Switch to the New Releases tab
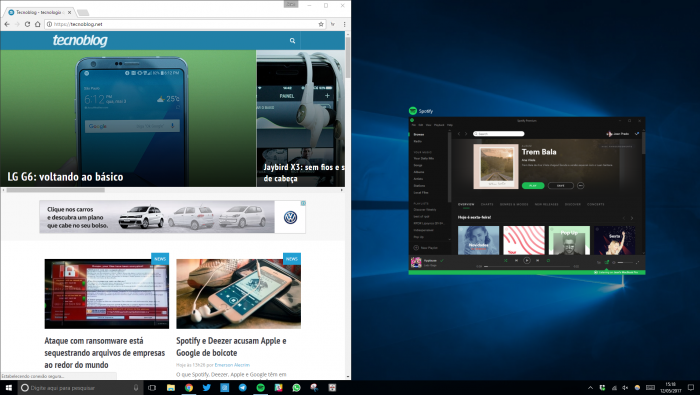 546,204
